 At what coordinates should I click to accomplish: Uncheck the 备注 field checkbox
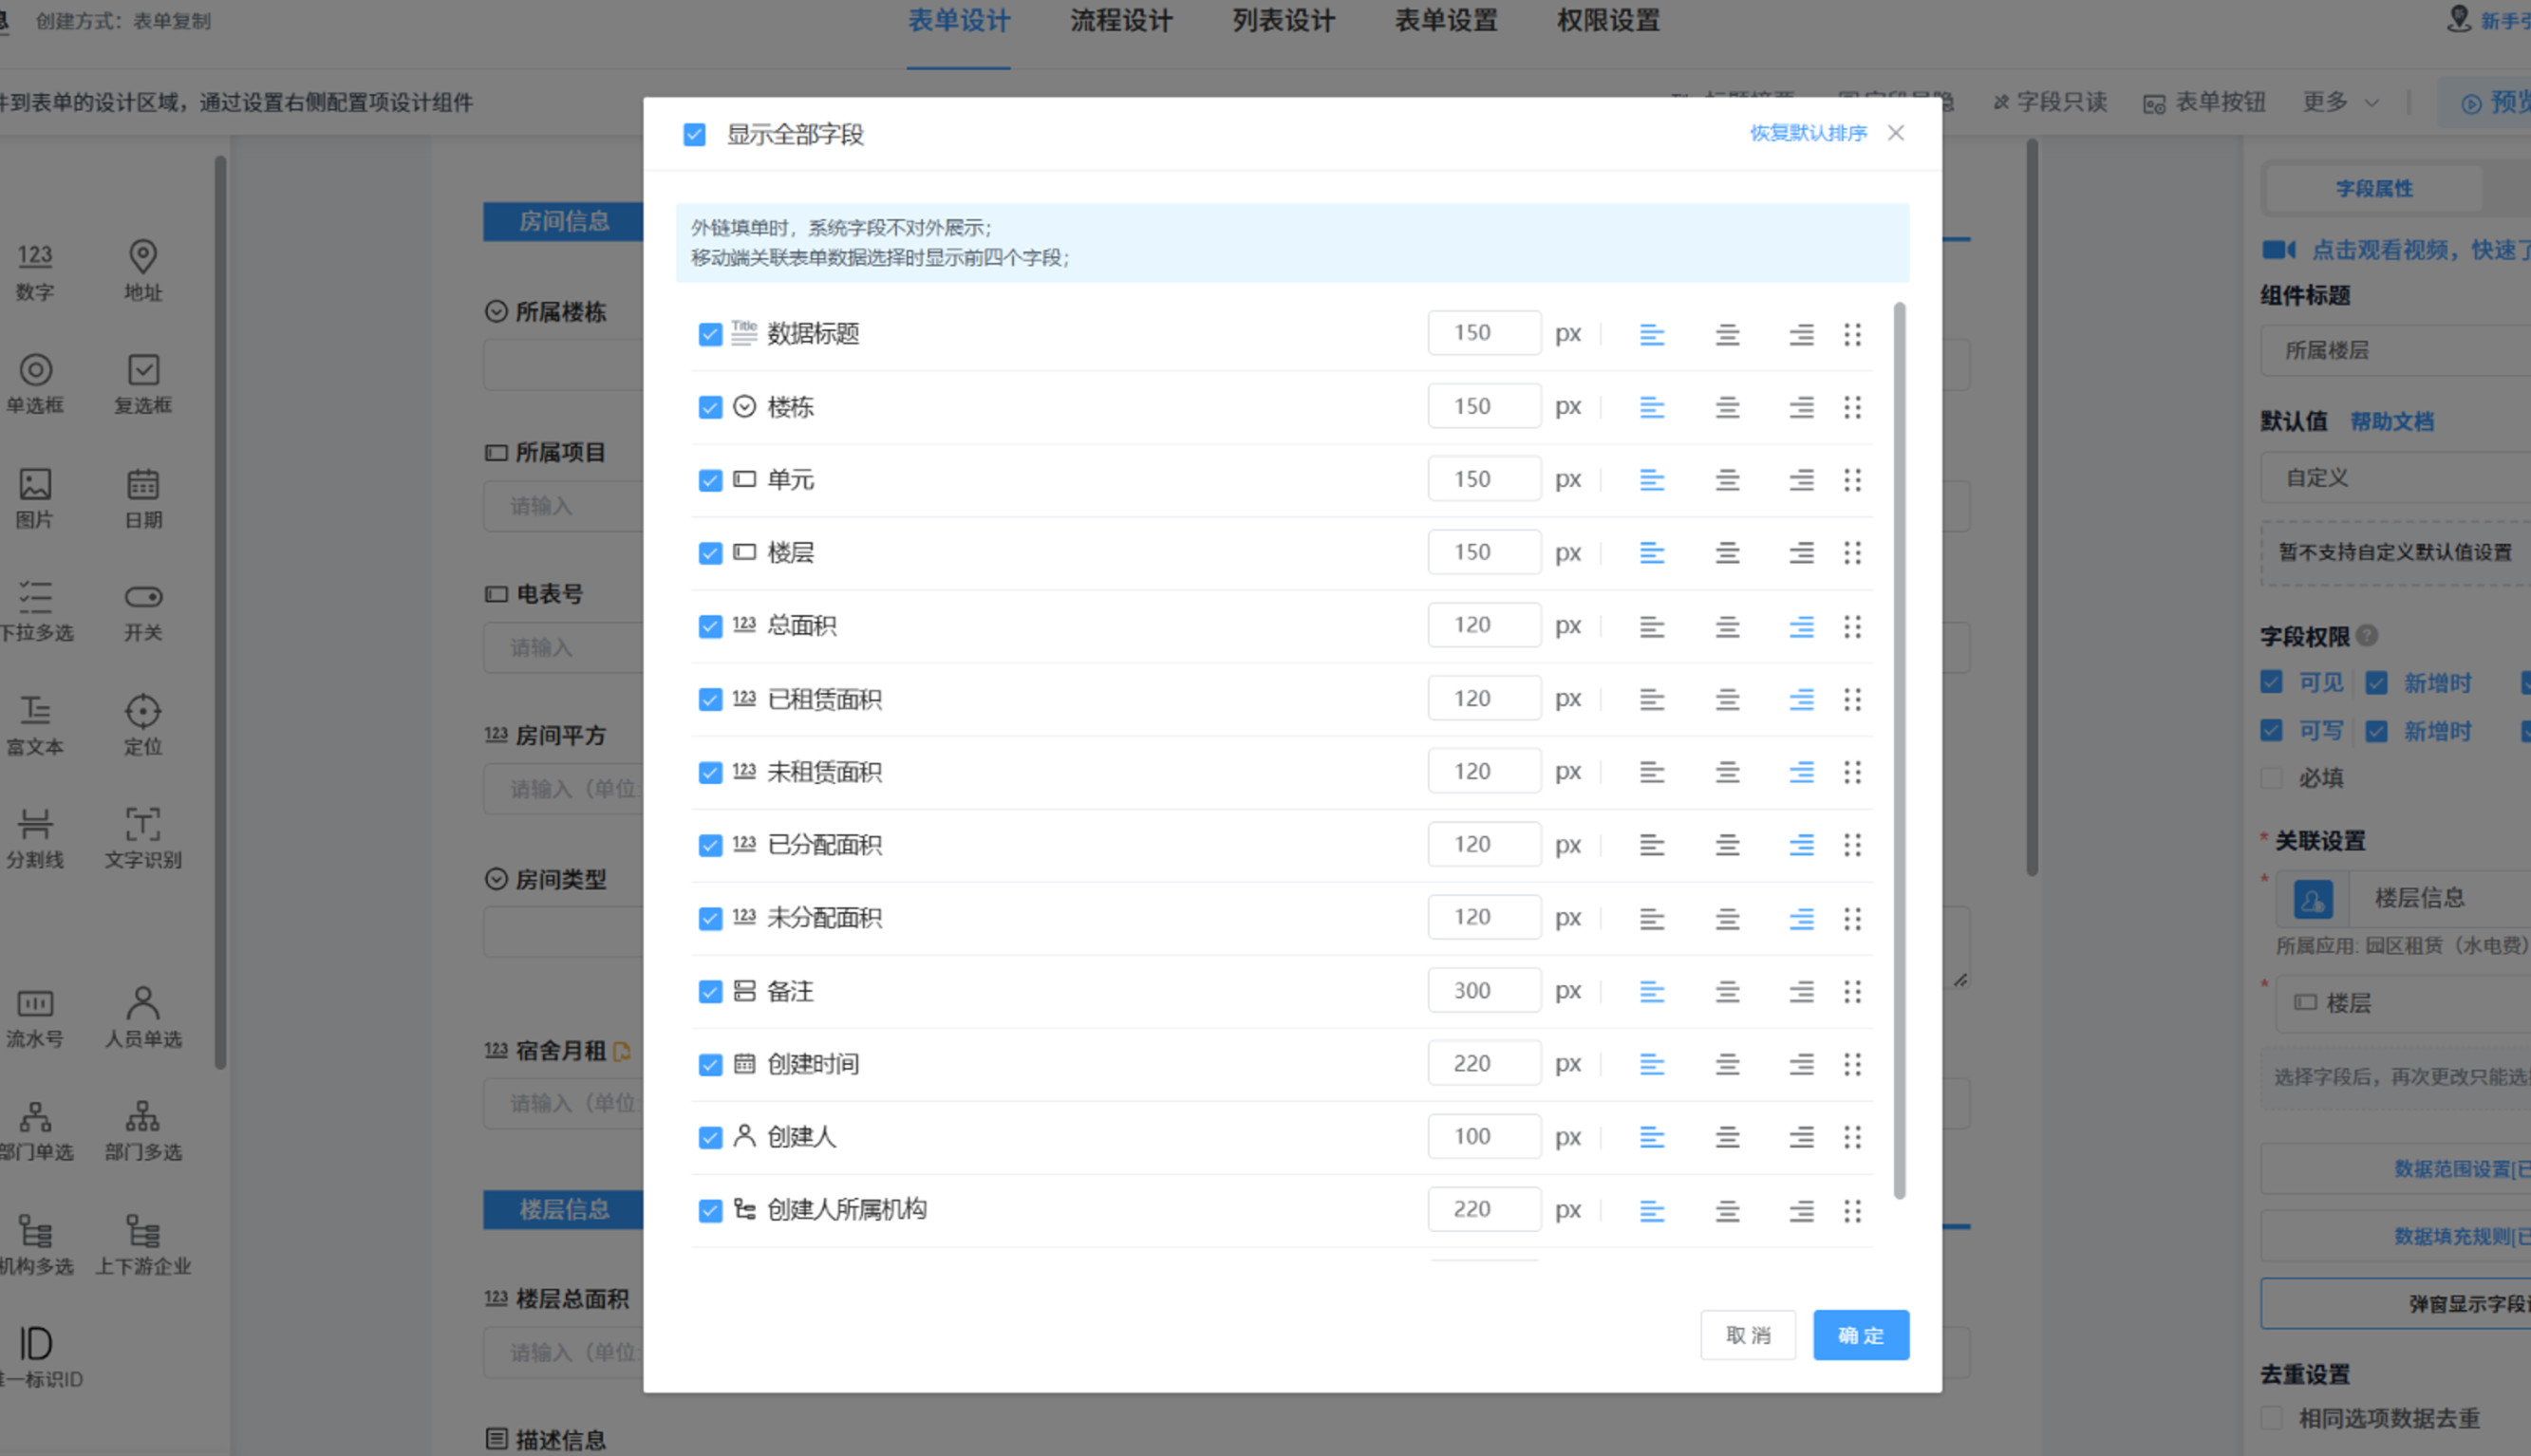click(x=710, y=991)
